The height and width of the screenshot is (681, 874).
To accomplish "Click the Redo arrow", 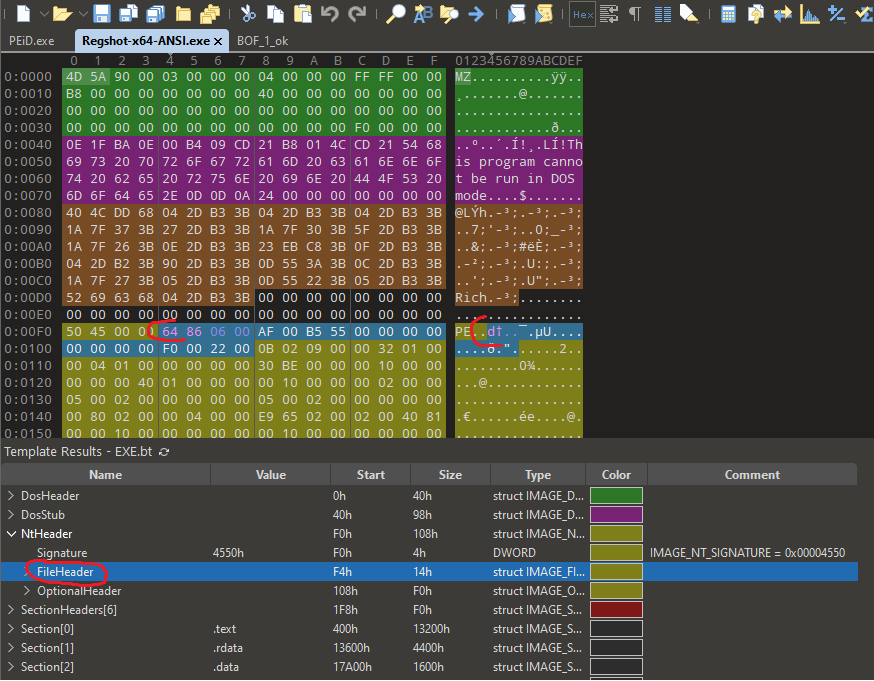I will 357,13.
